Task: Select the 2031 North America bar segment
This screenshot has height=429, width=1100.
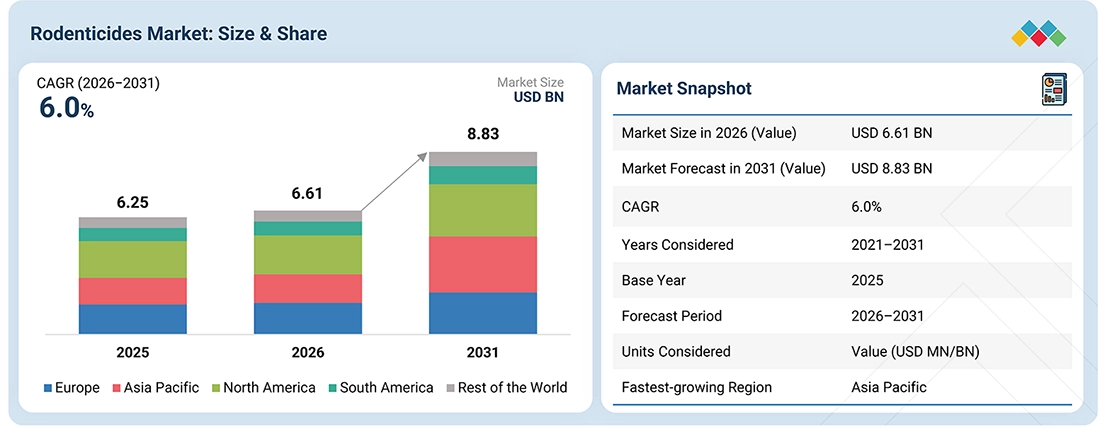Action: pyautogui.click(x=483, y=210)
